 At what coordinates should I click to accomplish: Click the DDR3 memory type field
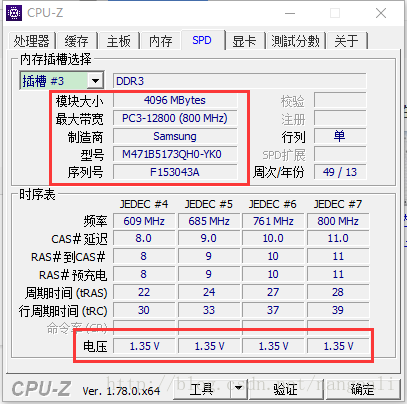(x=239, y=81)
